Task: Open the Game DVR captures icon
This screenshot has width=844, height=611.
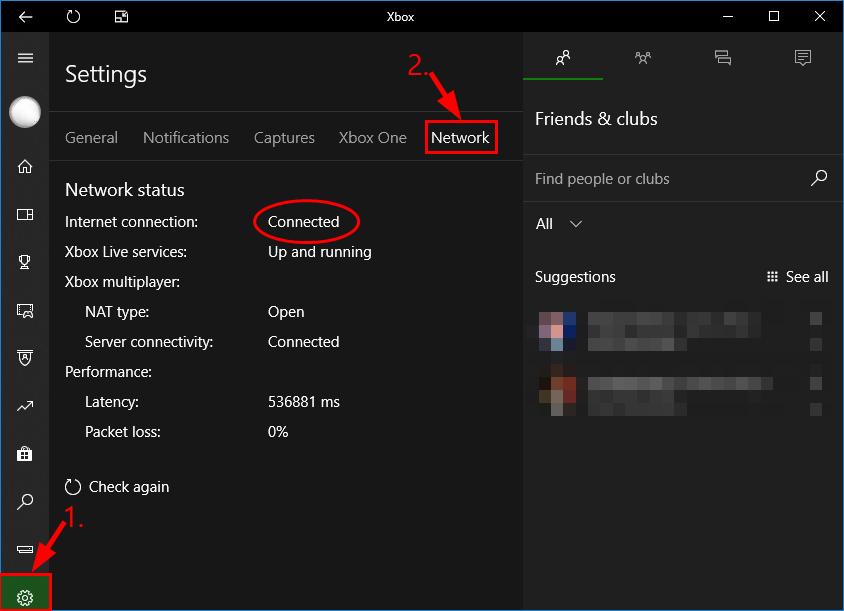Action: coord(25,310)
